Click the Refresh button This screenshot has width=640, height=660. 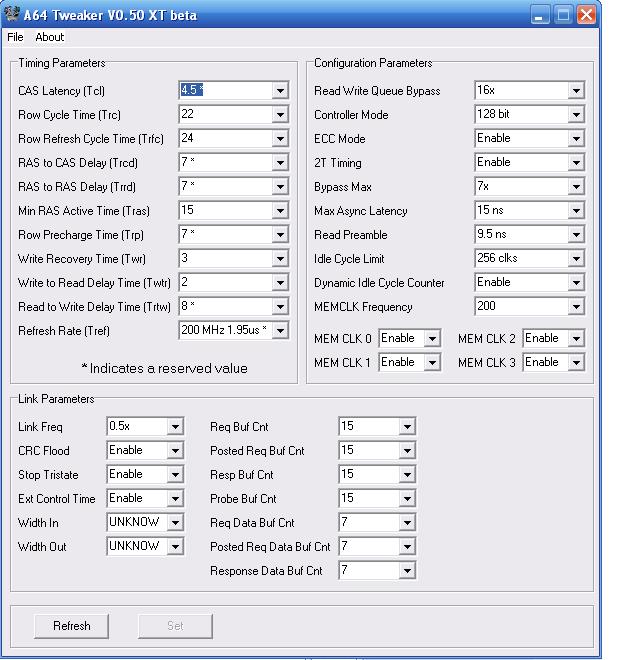click(72, 626)
